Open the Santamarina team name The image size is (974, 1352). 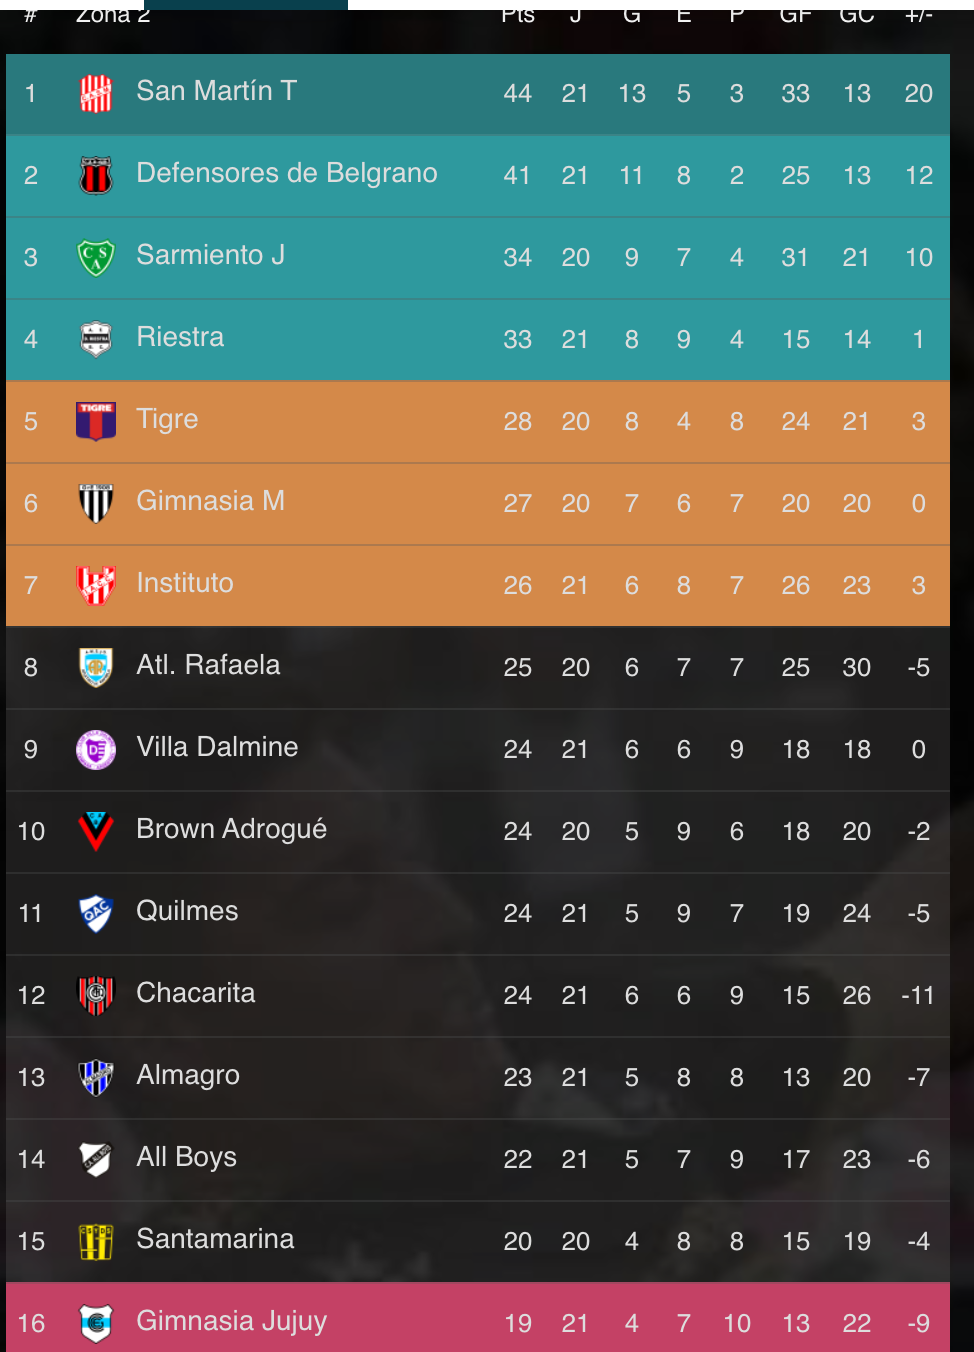[215, 1239]
